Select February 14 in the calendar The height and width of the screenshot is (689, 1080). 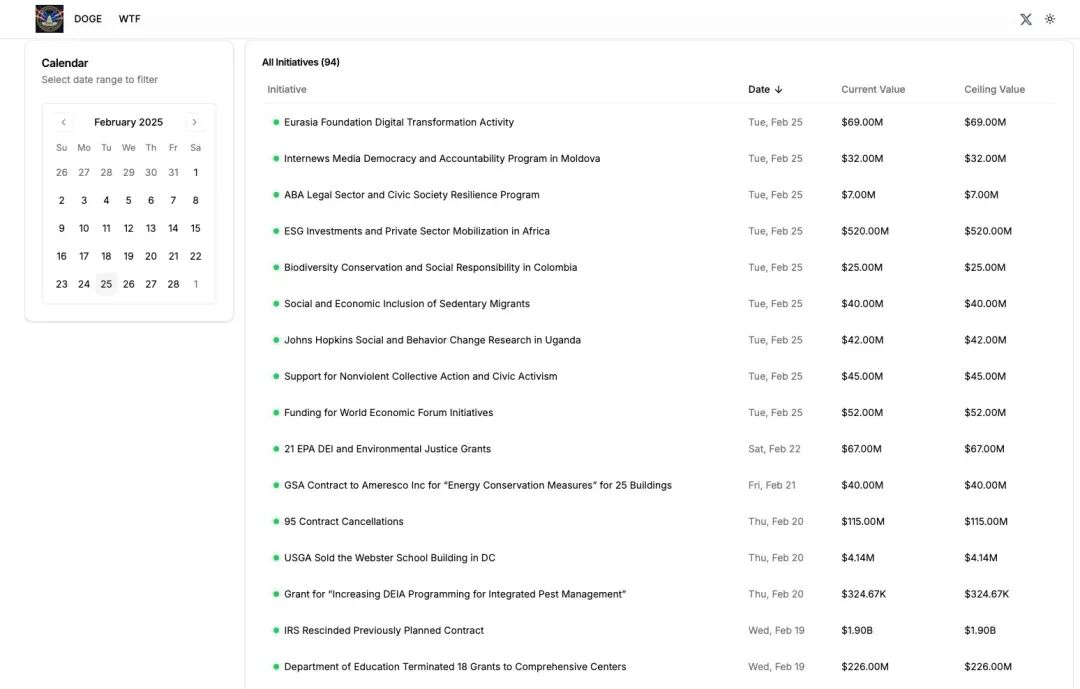click(x=173, y=228)
